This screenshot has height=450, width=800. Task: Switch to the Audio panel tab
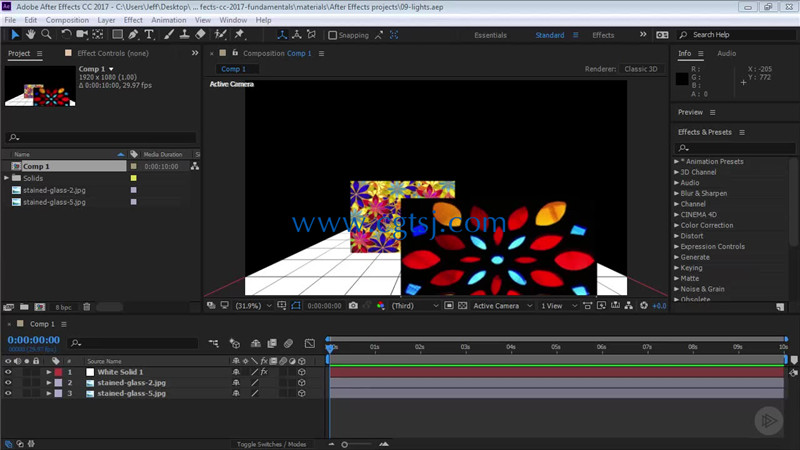pyautogui.click(x=727, y=53)
